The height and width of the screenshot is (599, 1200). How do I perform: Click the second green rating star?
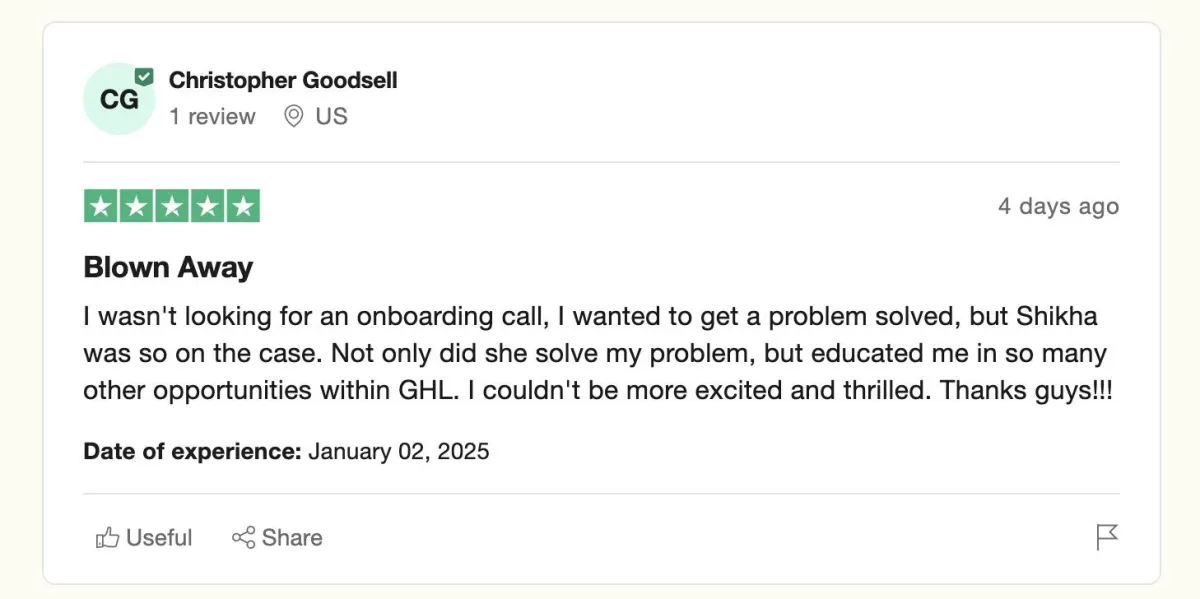click(x=136, y=206)
